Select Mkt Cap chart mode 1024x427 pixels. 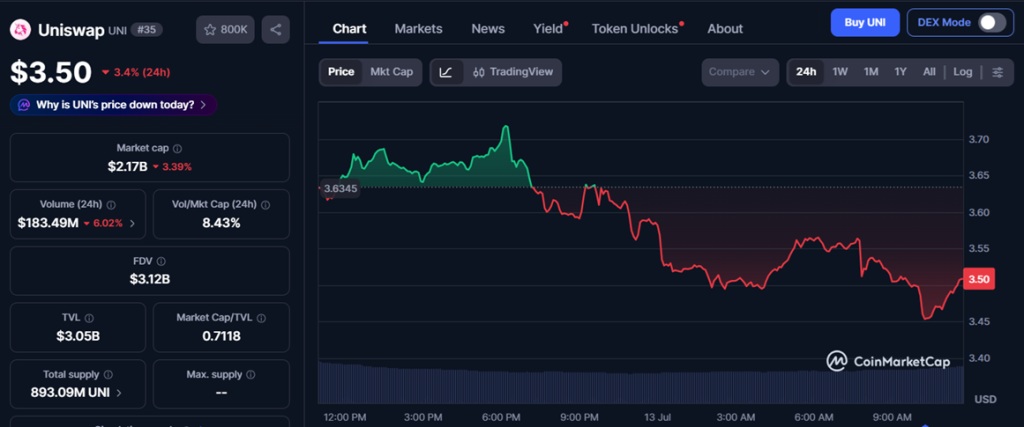click(392, 72)
